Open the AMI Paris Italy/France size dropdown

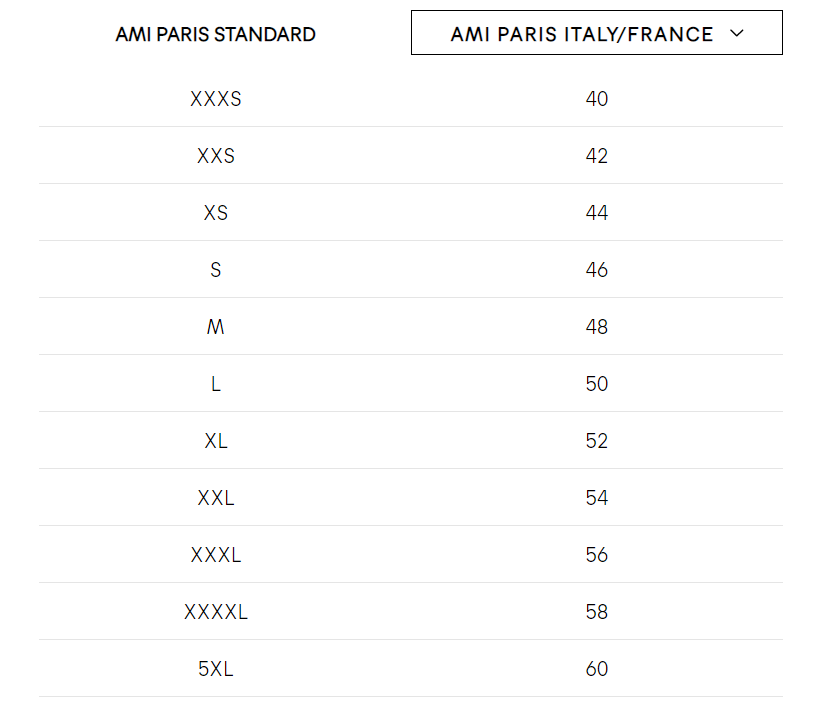point(596,32)
